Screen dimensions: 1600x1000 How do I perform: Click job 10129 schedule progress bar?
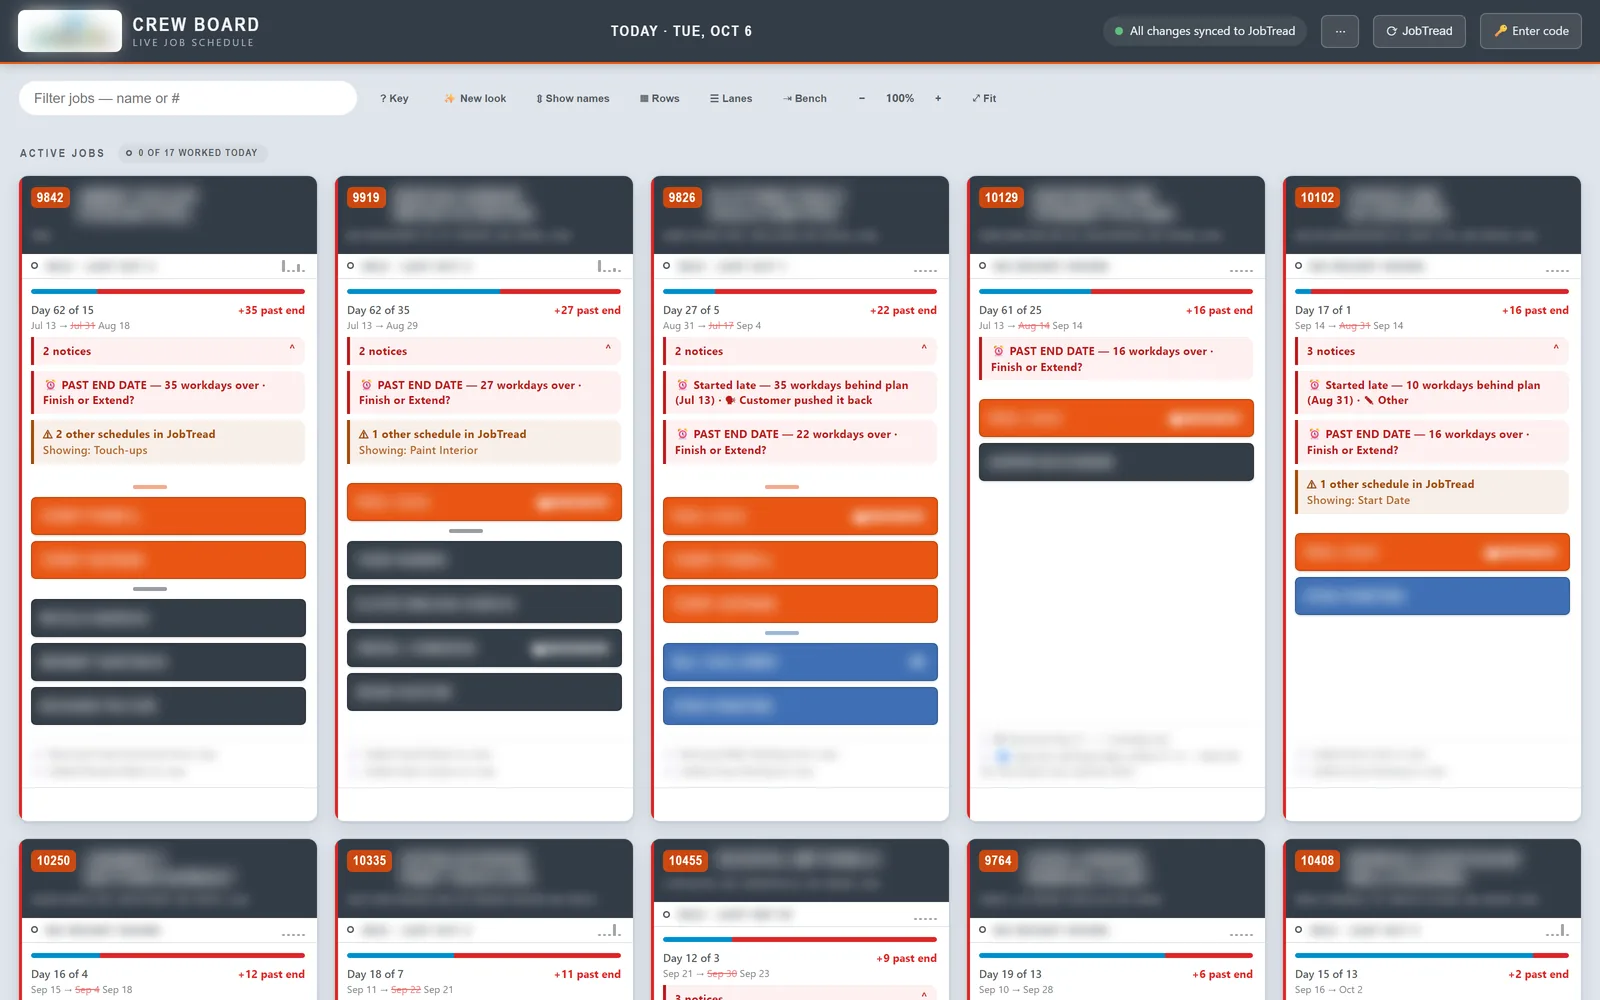1116,291
